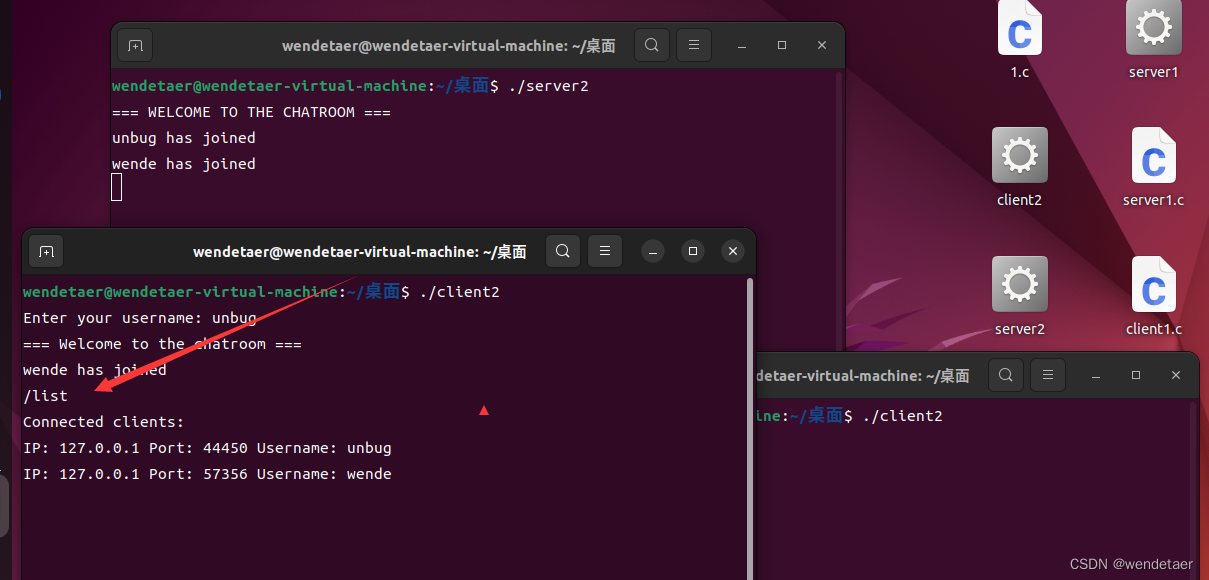The width and height of the screenshot is (1209, 580).
Task: Close the unbug client terminal window
Action: [x=733, y=252]
